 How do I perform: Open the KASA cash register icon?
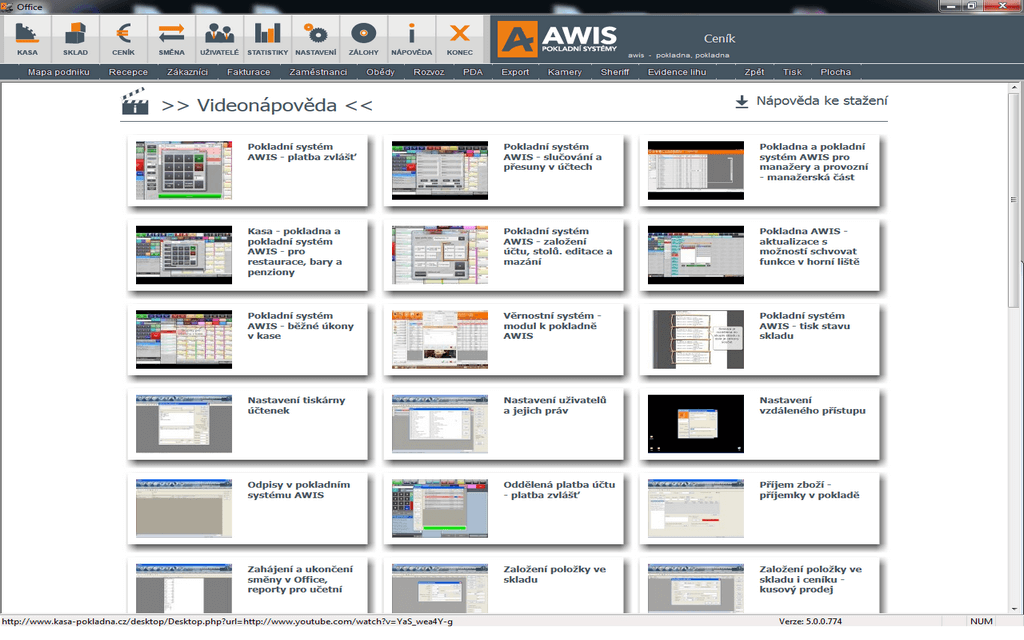(27, 39)
